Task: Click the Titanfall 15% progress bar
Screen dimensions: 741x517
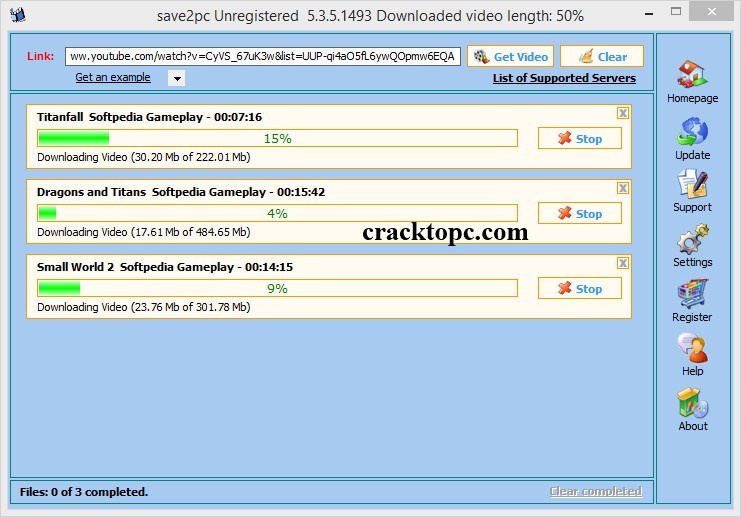Action: coord(277,138)
